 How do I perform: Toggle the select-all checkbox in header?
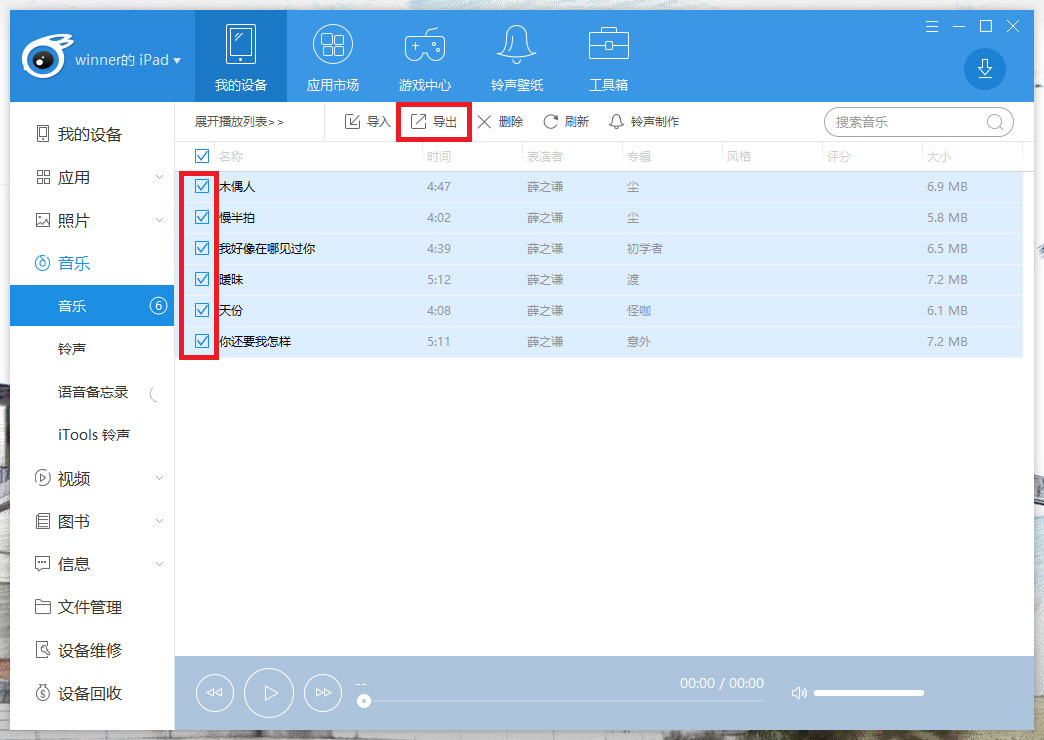click(x=202, y=156)
